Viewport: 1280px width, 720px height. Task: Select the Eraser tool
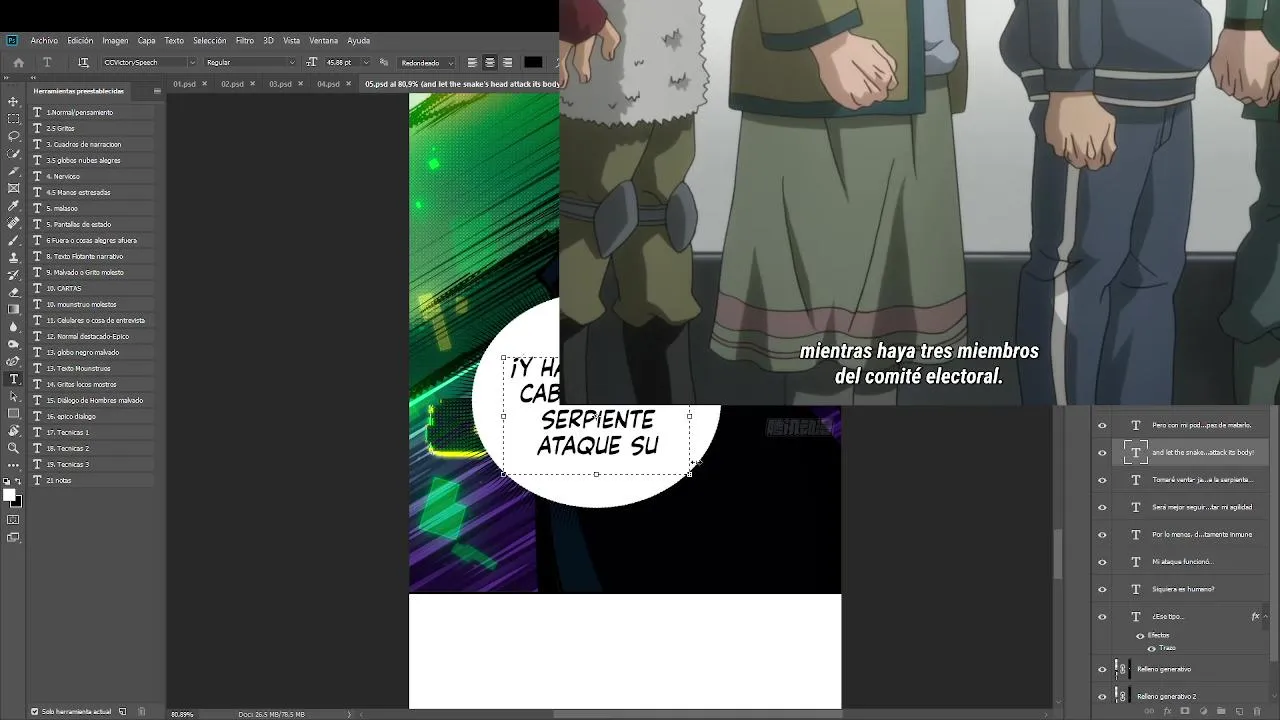pyautogui.click(x=13, y=292)
